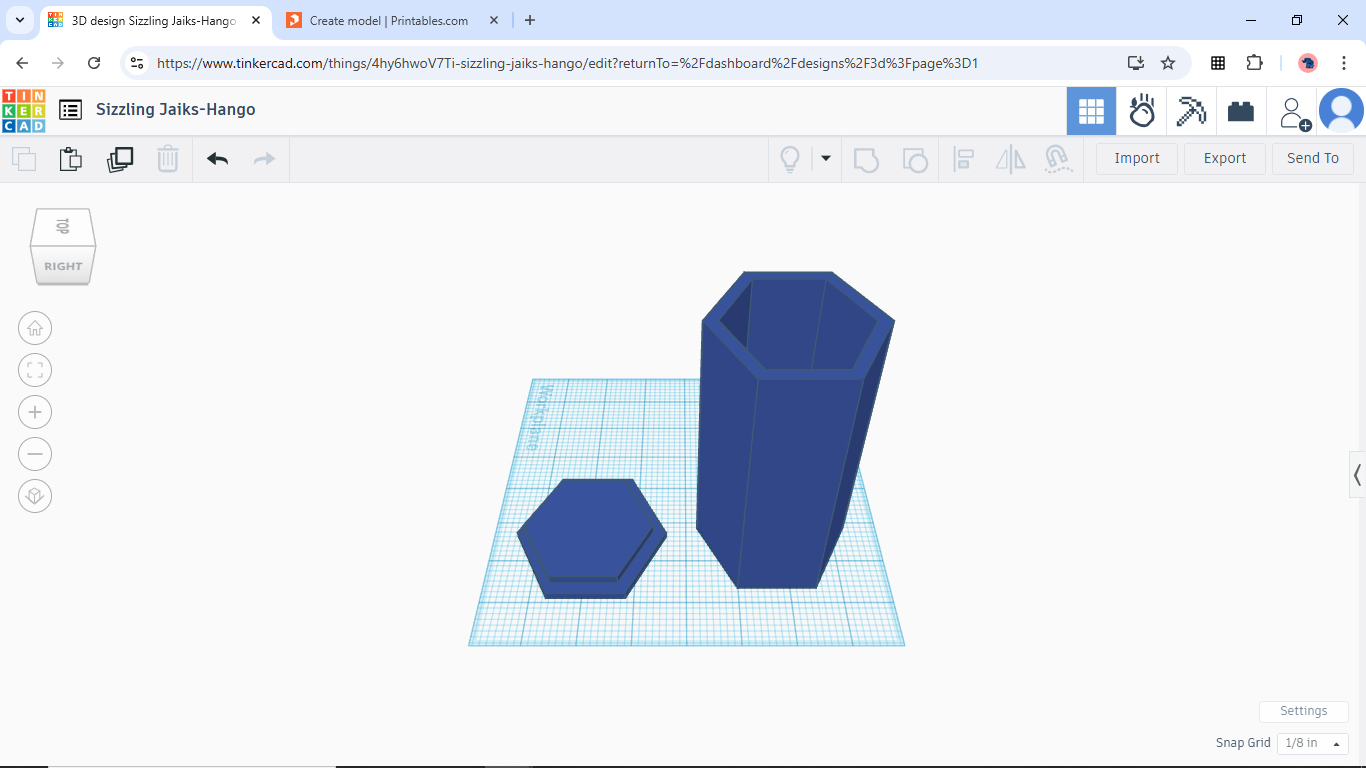1366x768 pixels.
Task: Zoom out with the minus button
Action: 35,454
